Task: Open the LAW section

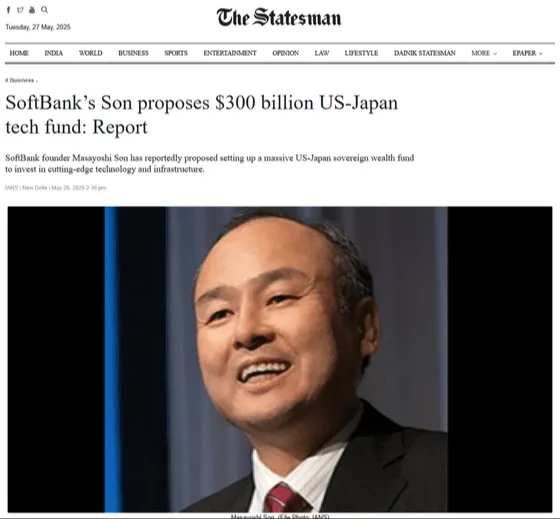Action: [321, 53]
